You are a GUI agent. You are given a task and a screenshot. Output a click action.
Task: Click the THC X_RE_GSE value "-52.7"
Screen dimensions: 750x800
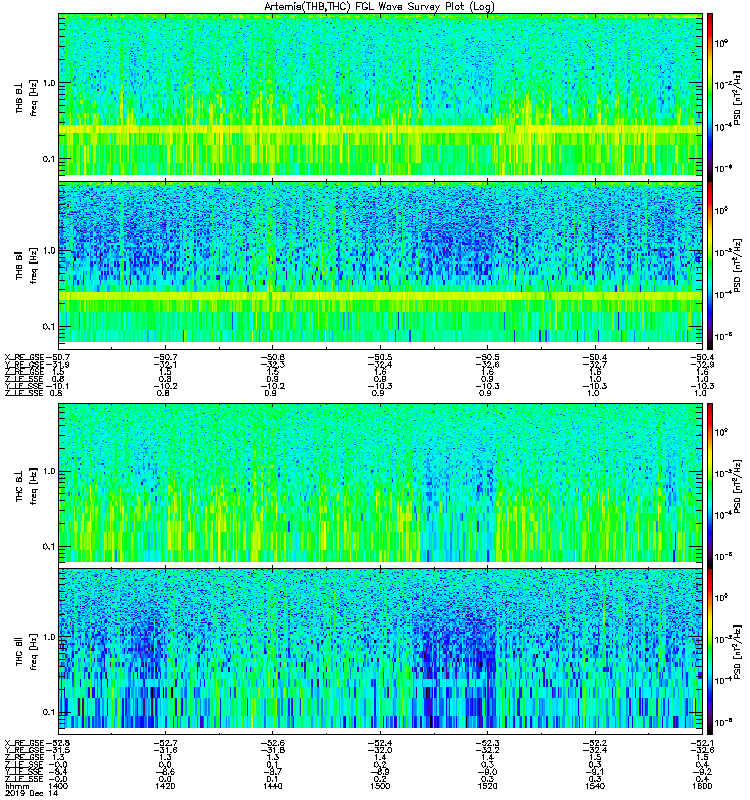(x=165, y=743)
